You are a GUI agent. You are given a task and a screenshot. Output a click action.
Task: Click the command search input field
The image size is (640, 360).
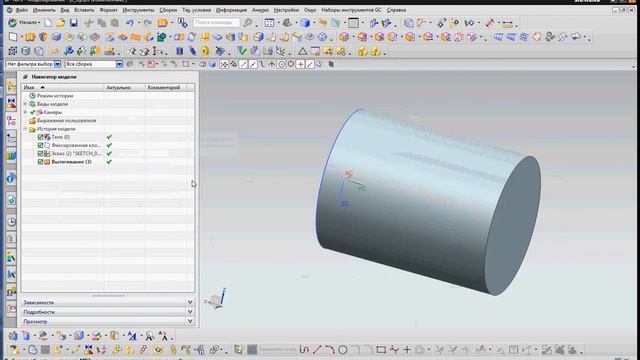click(x=216, y=23)
